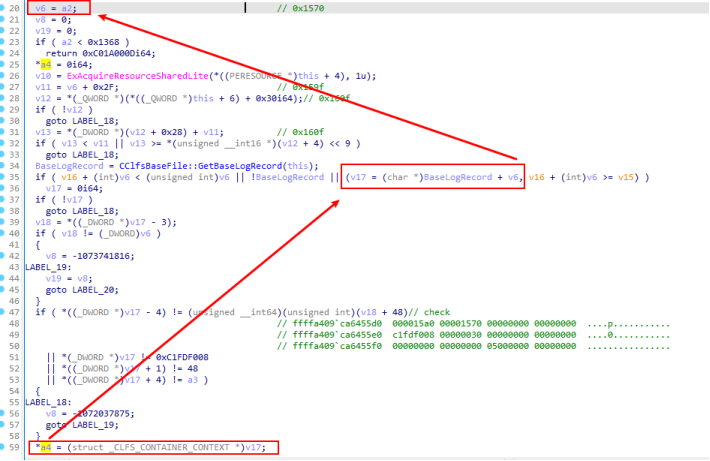
Task: Click the ExAcquireResourceSharedLite function call
Action: coord(138,76)
